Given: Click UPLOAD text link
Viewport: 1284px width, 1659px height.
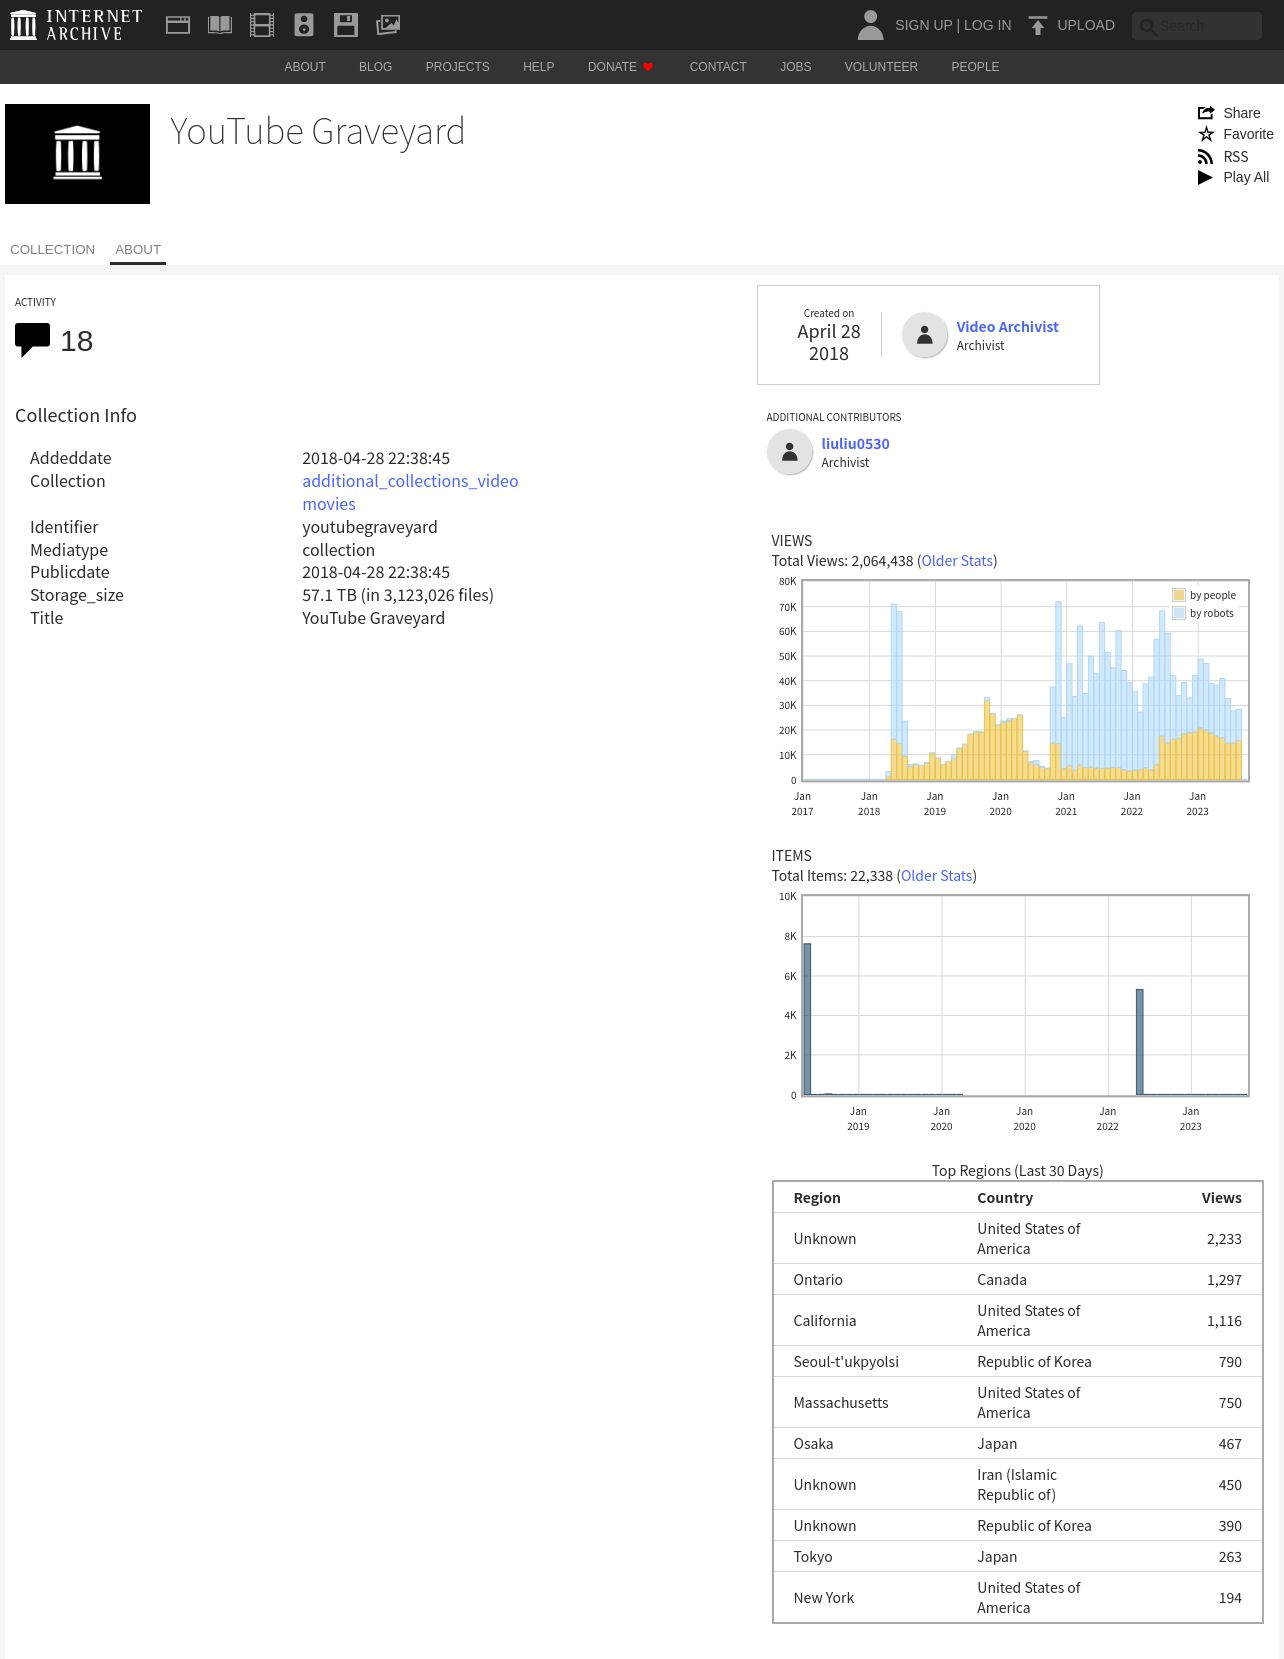Looking at the screenshot, I should coord(1086,25).
